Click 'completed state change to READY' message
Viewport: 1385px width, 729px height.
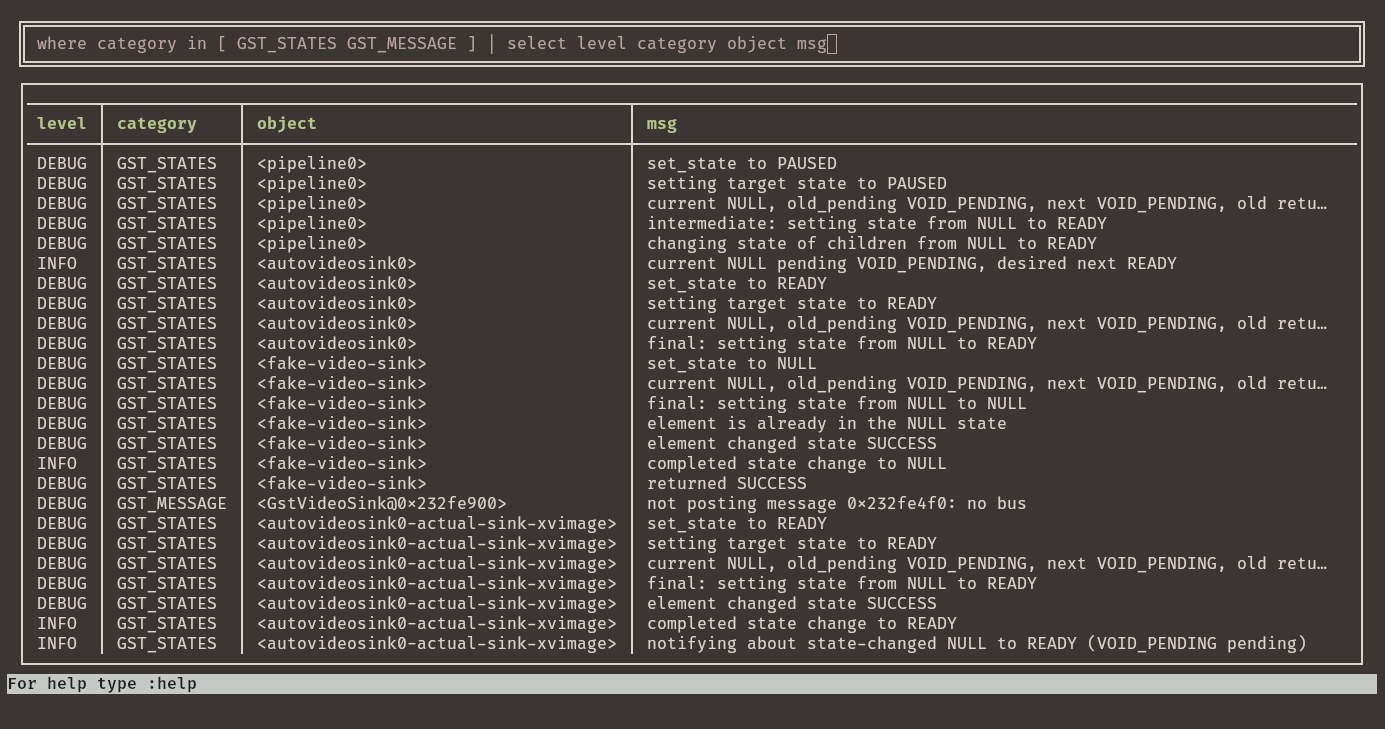point(802,624)
